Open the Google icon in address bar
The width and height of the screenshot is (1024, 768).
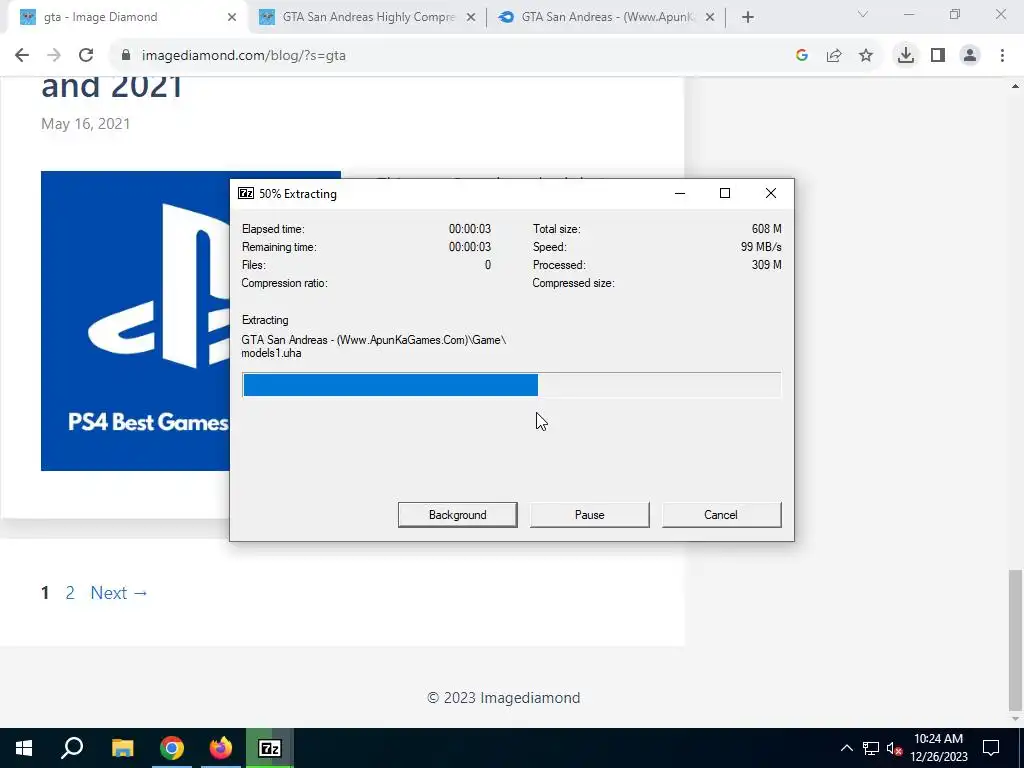[x=802, y=56]
